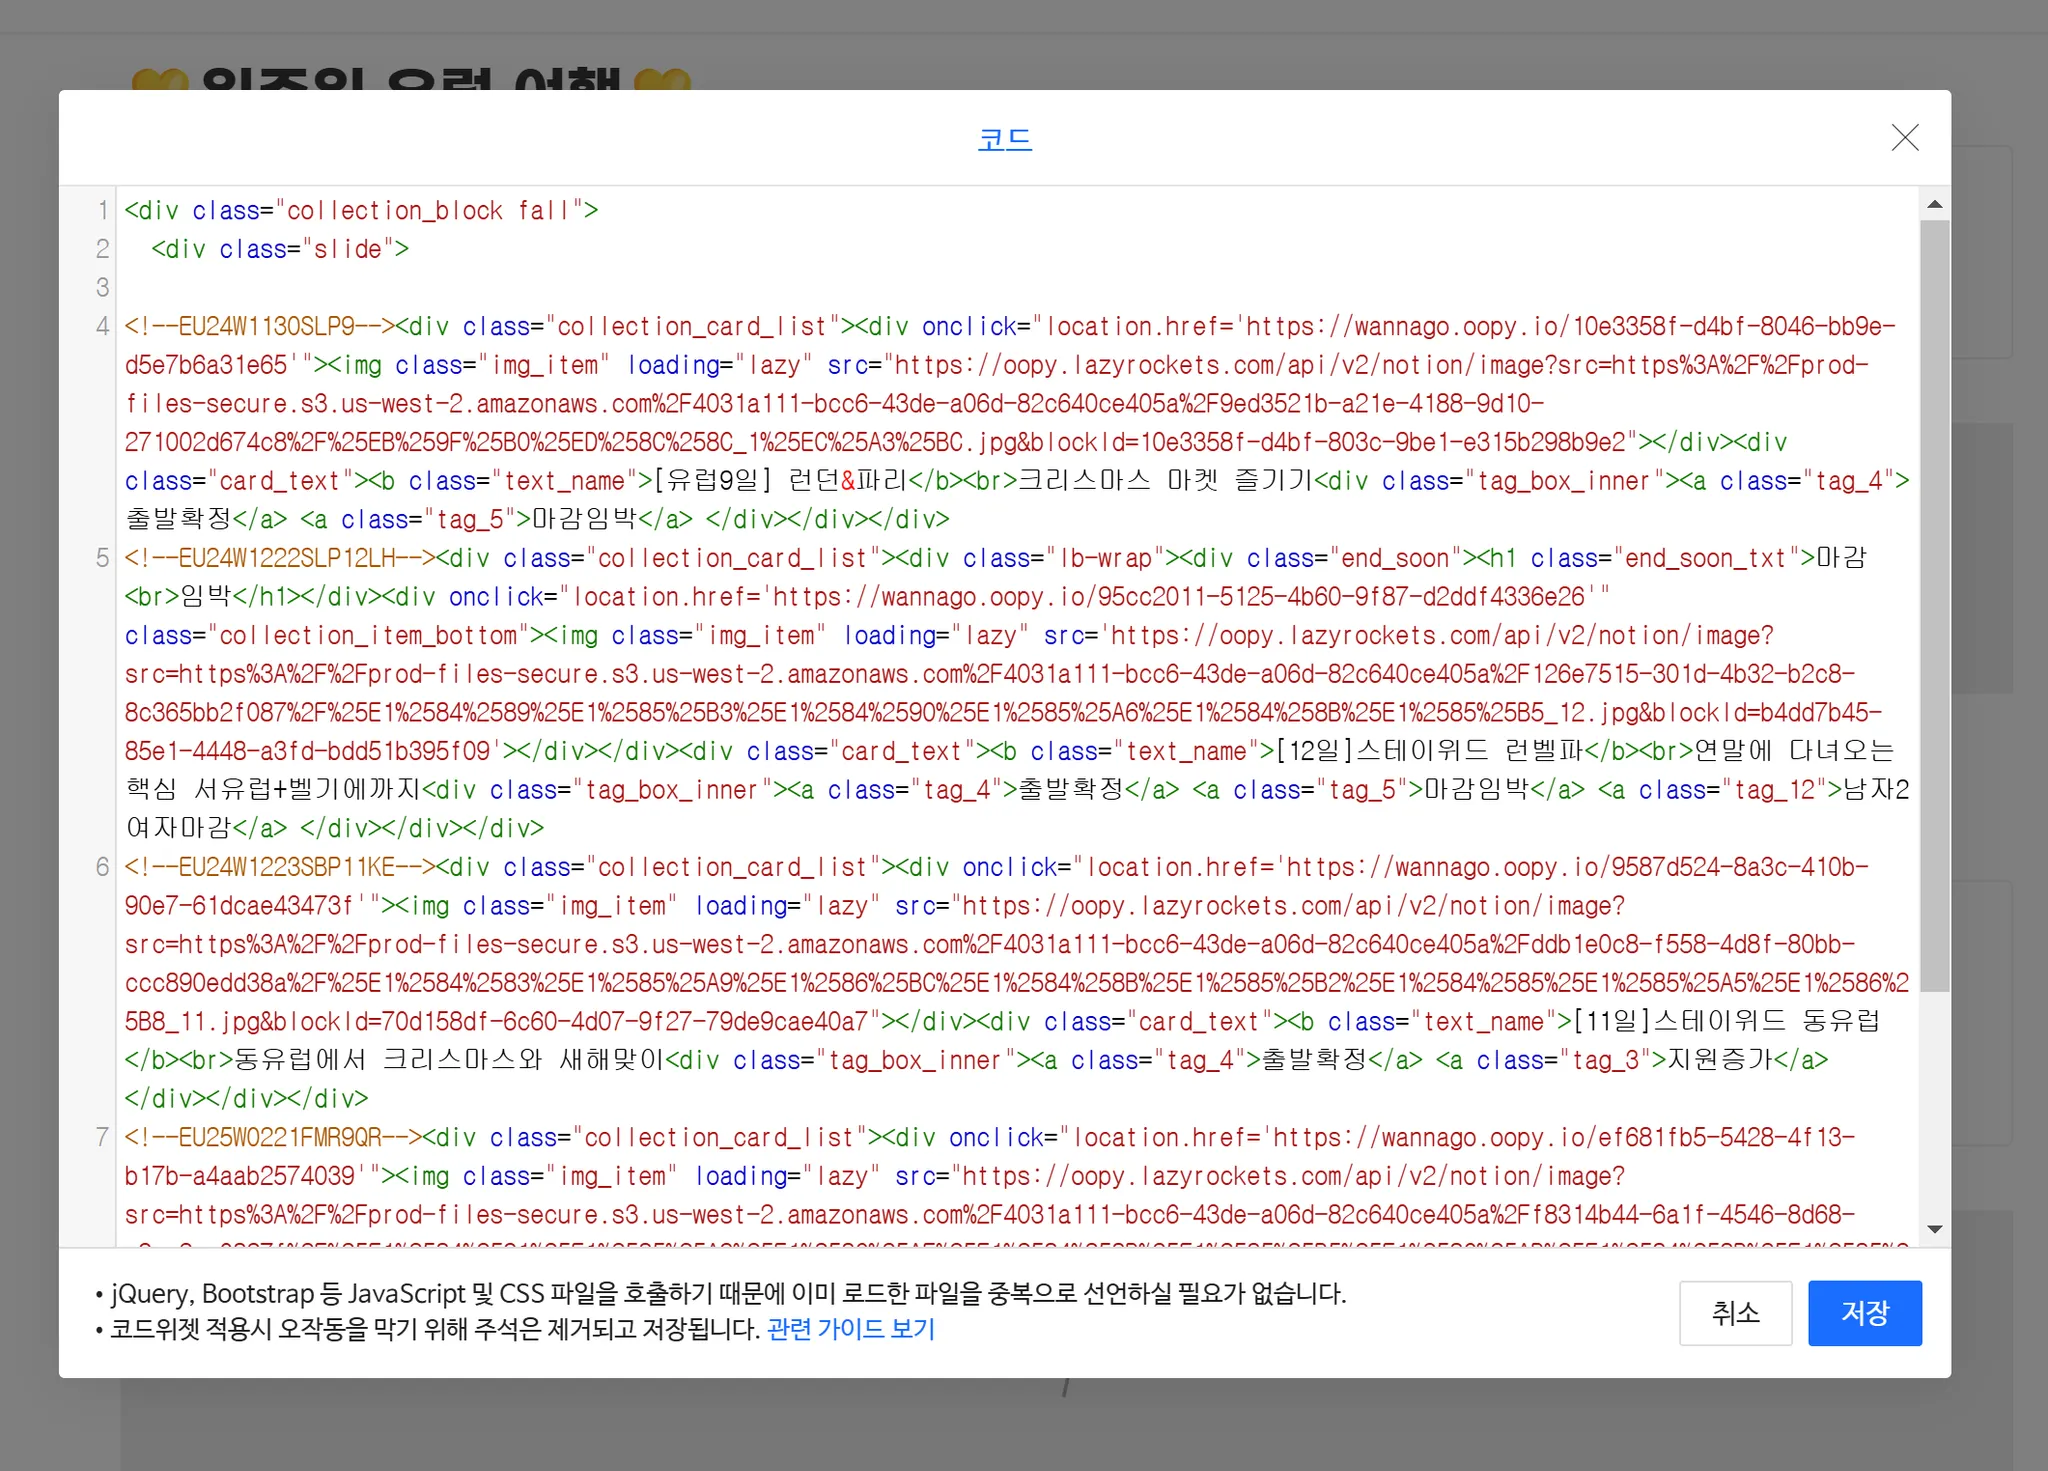Viewport: 2048px width, 1471px height.
Task: Place cursor on collection_block fall text
Action: tap(430, 211)
